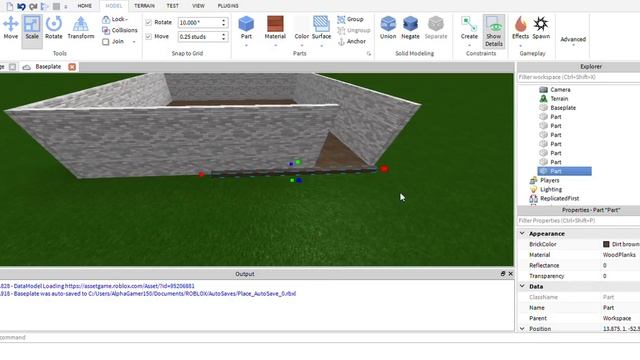Click the Separate button

point(436,28)
